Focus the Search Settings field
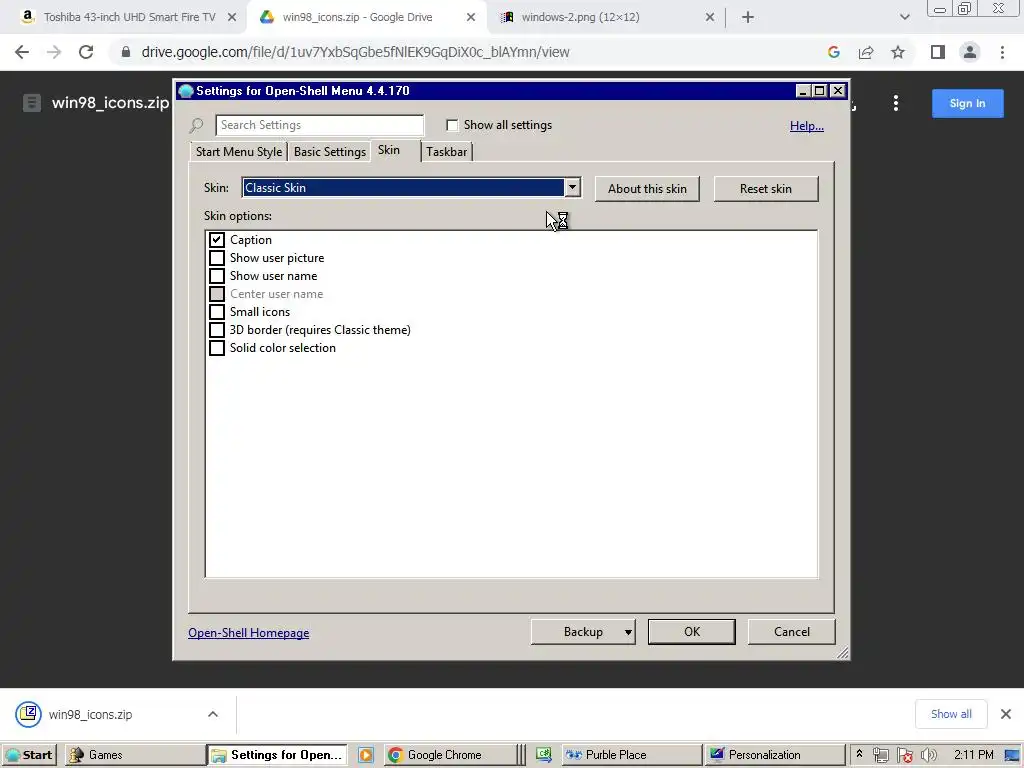The image size is (1024, 768). pos(319,125)
